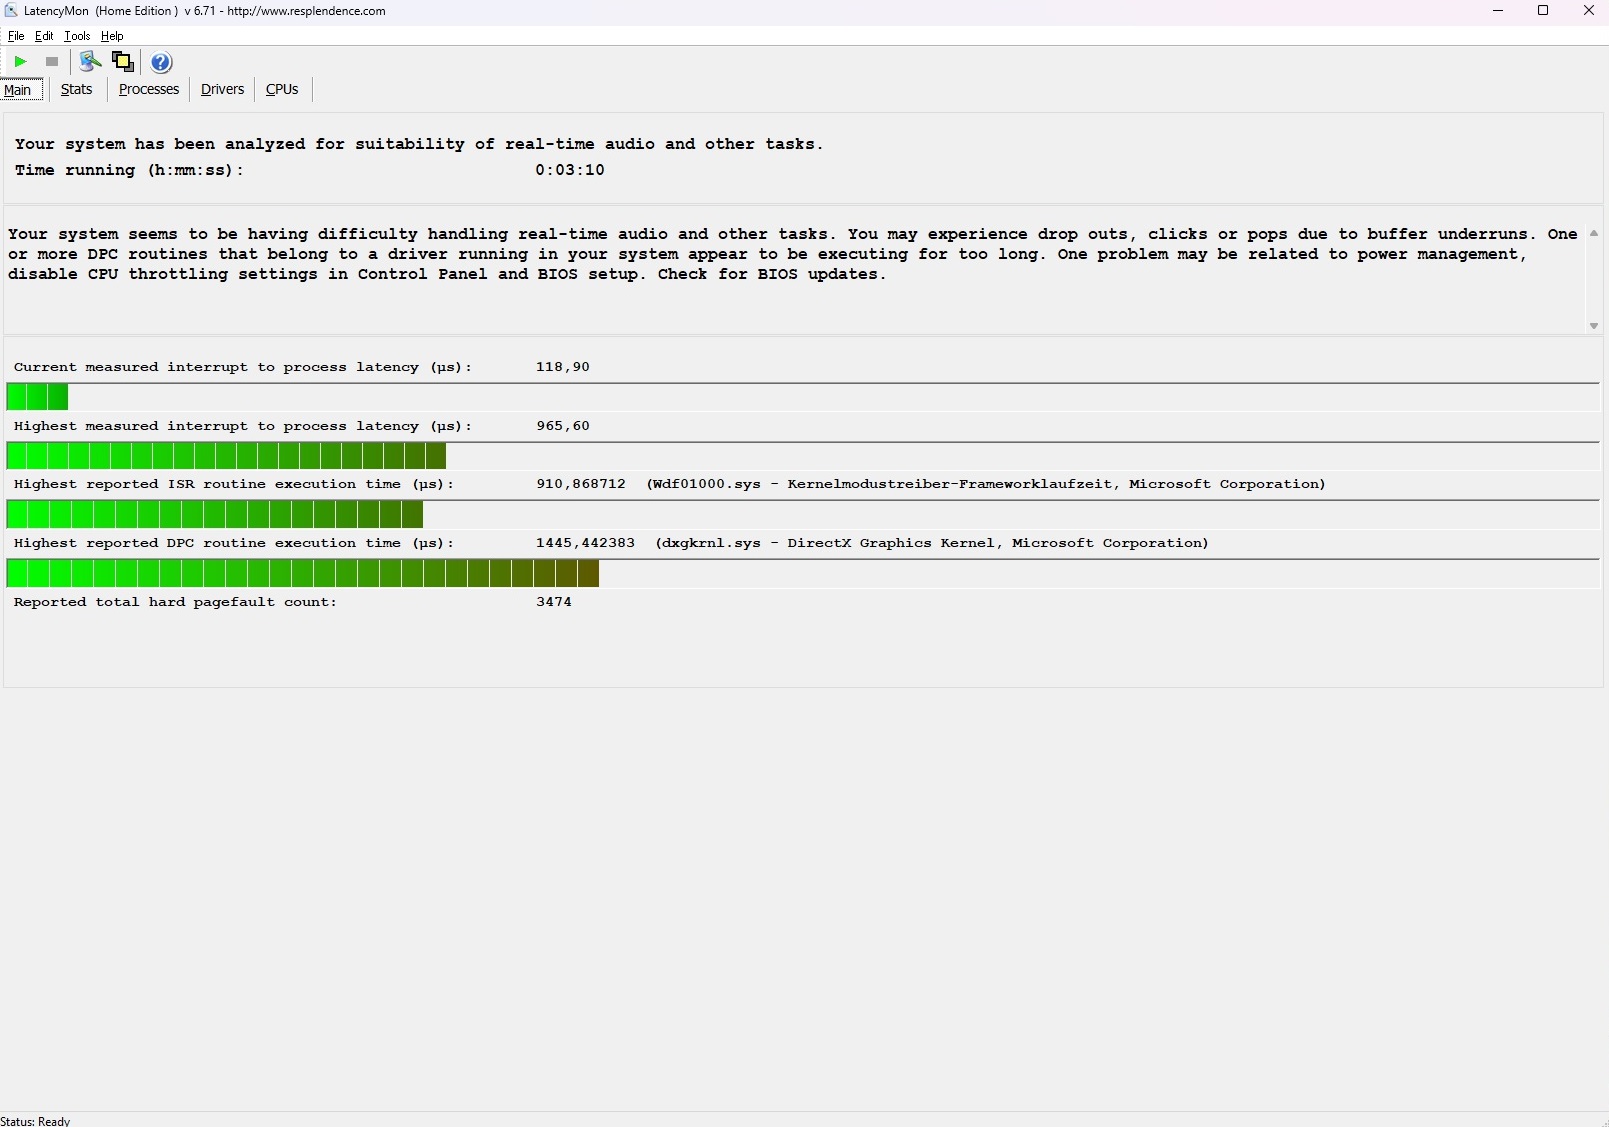Click the message box scroll-down arrow

coord(1593,326)
